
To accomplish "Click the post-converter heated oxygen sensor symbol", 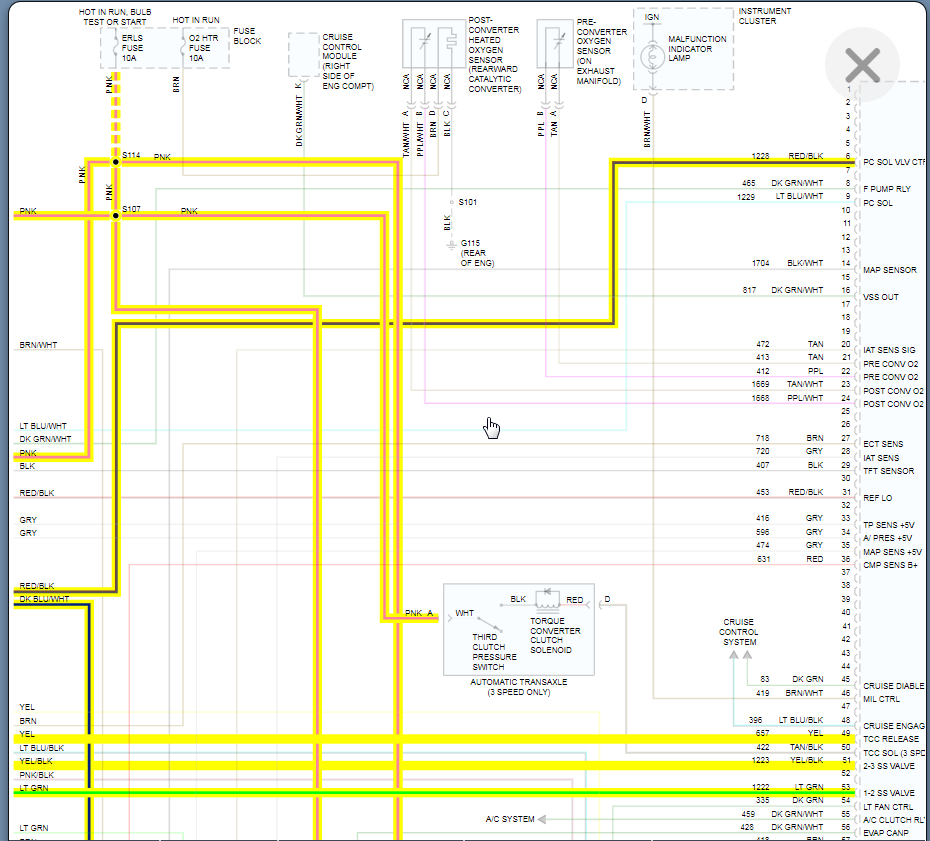I will tap(434, 43).
